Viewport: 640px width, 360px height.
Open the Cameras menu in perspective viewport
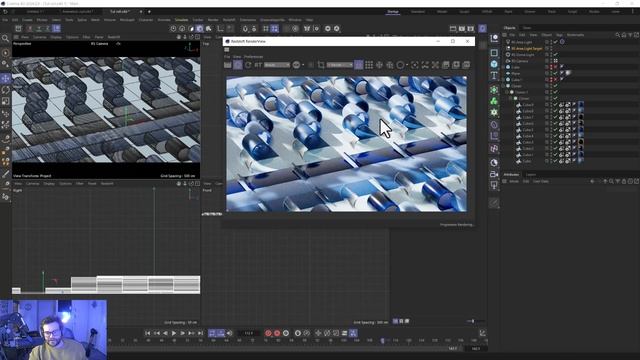(40, 37)
